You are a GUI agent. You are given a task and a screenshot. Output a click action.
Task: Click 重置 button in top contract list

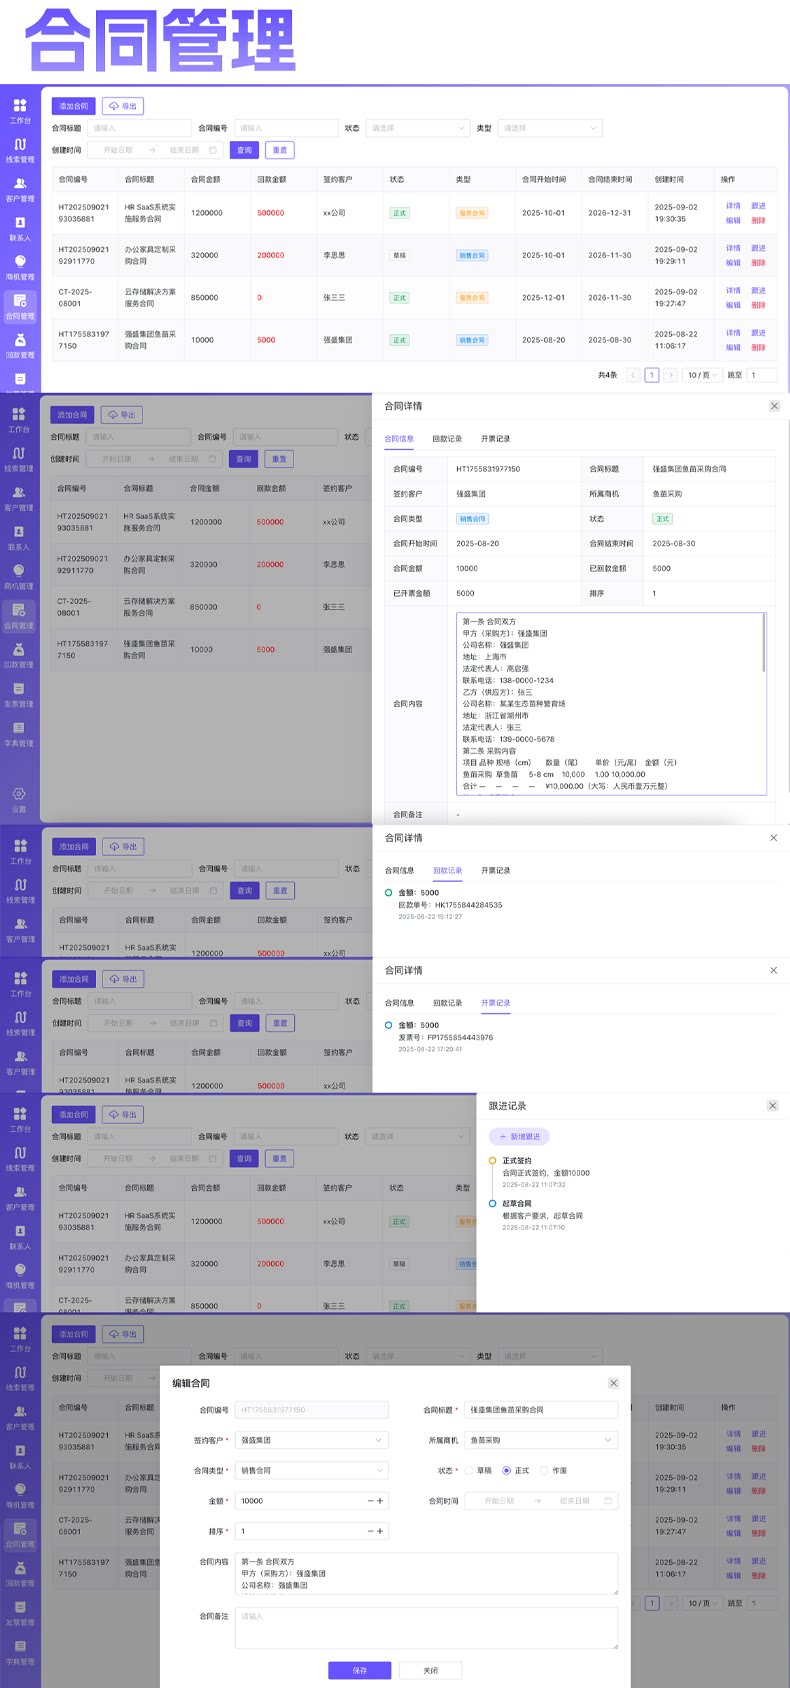[279, 150]
